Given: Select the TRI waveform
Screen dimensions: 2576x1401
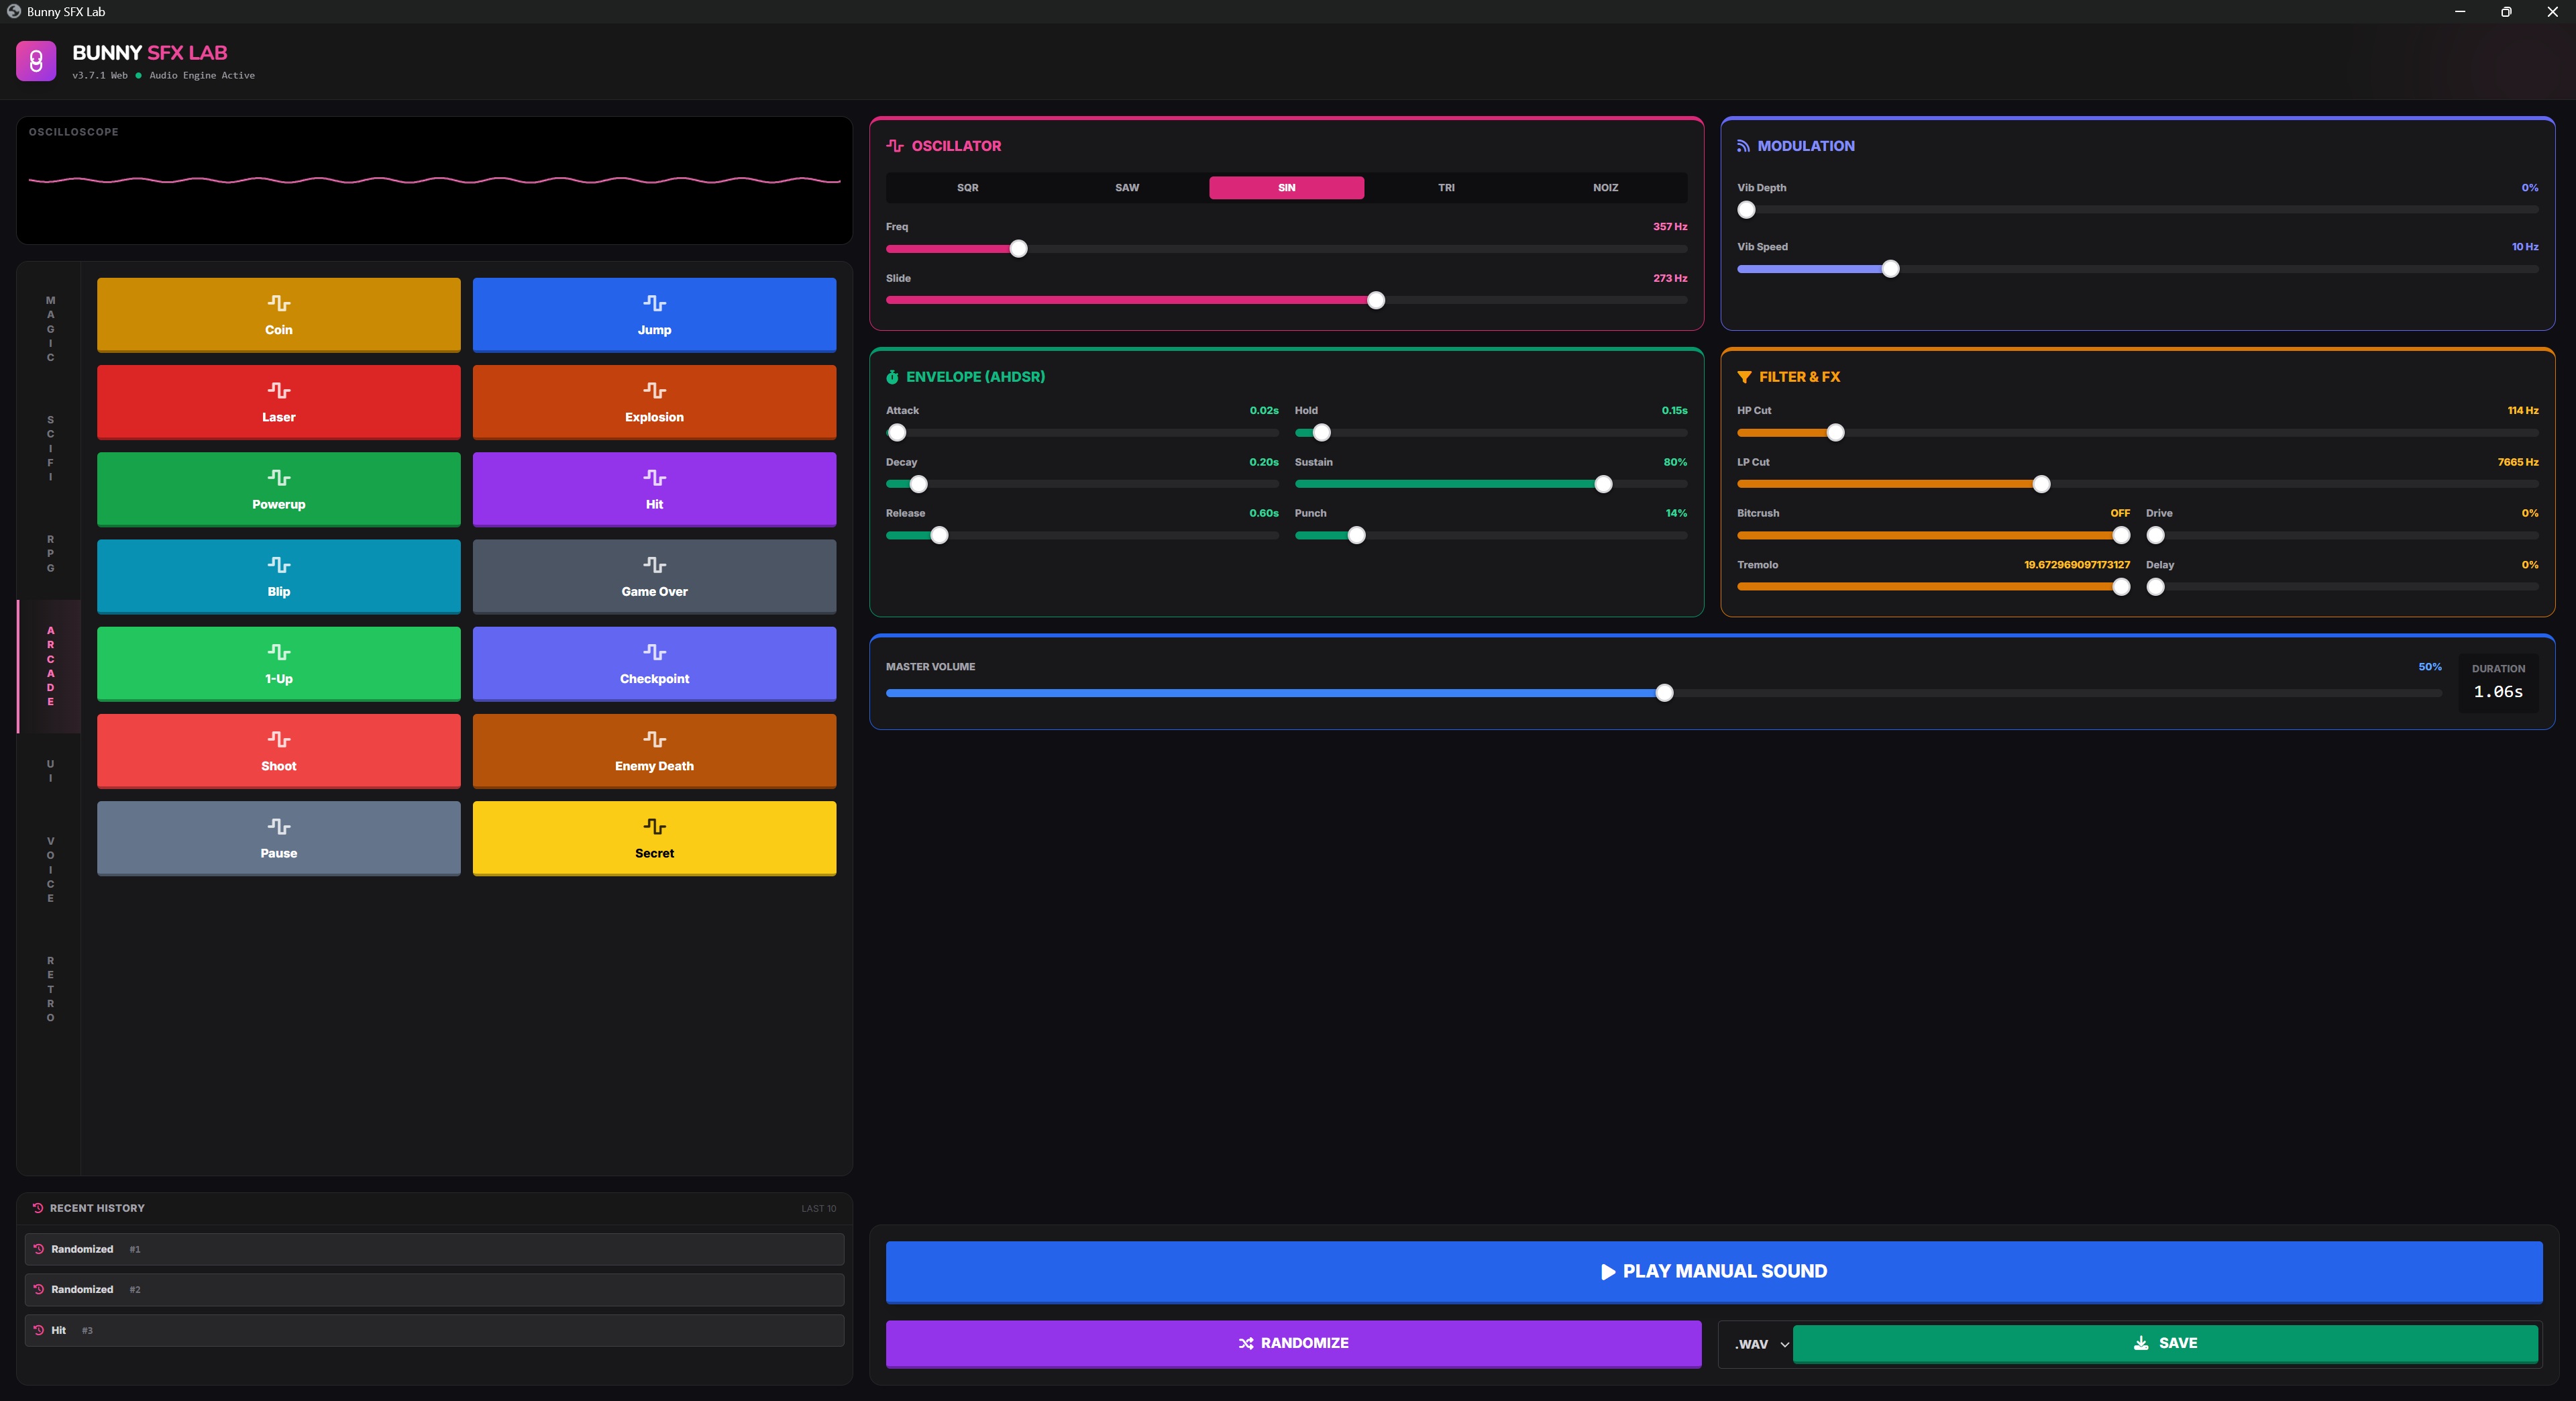Looking at the screenshot, I should click(1446, 188).
